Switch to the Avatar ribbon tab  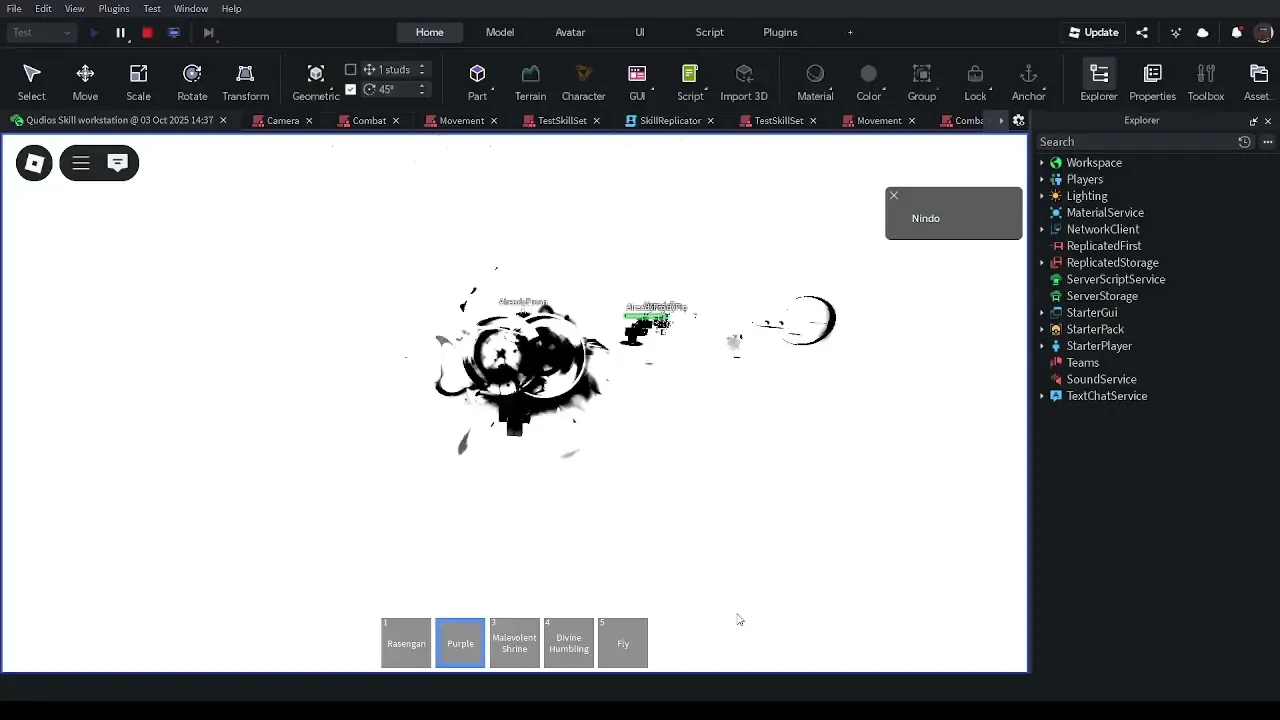click(x=570, y=32)
